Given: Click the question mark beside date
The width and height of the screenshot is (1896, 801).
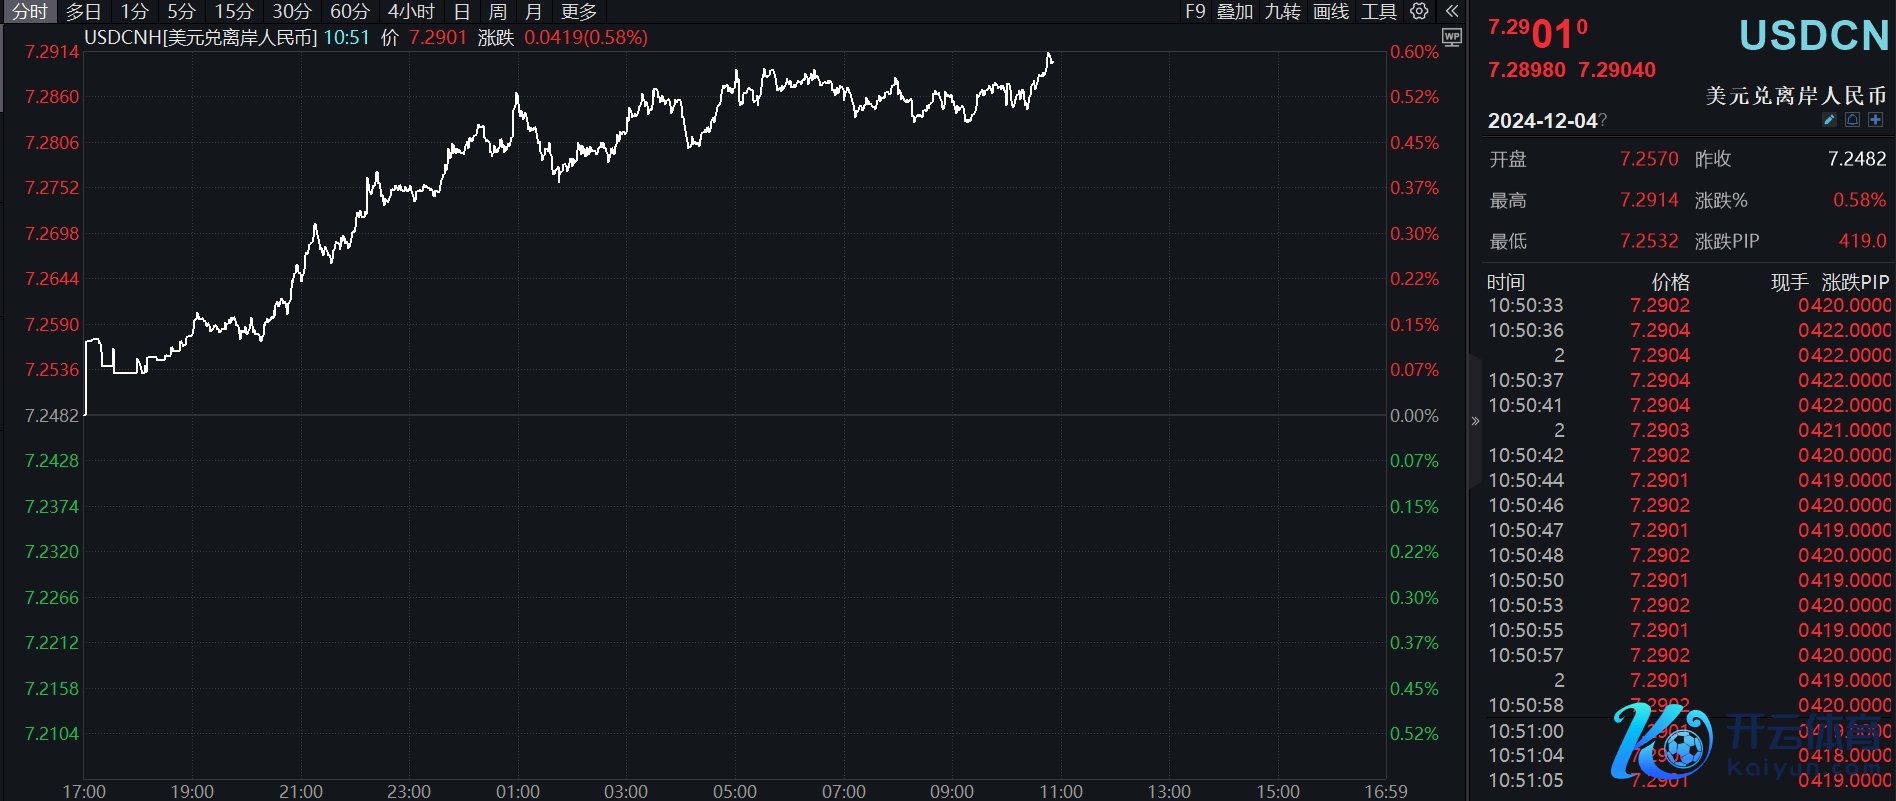Looking at the screenshot, I should tap(1603, 121).
